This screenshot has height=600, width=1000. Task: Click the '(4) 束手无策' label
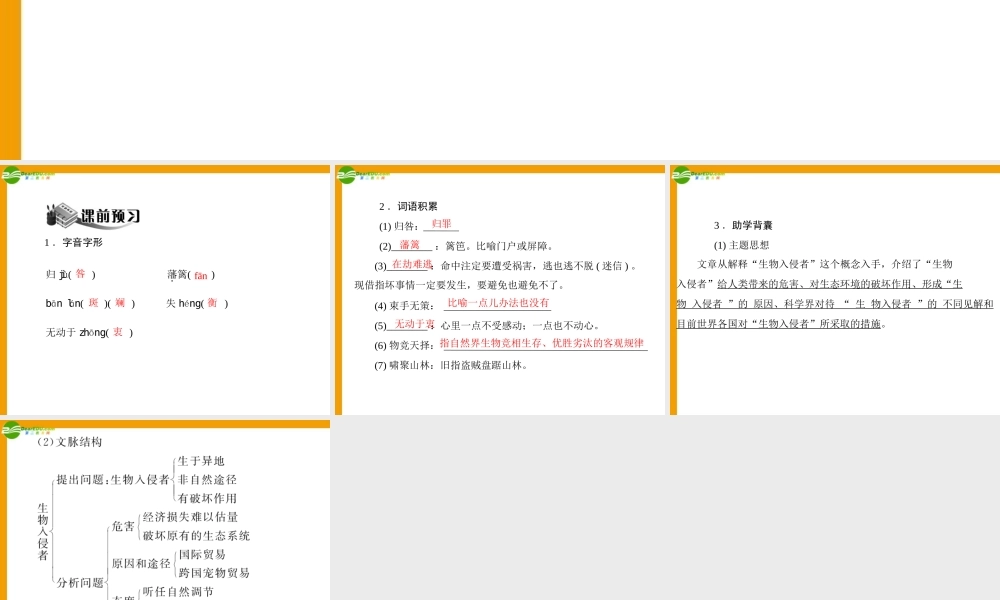[404, 306]
